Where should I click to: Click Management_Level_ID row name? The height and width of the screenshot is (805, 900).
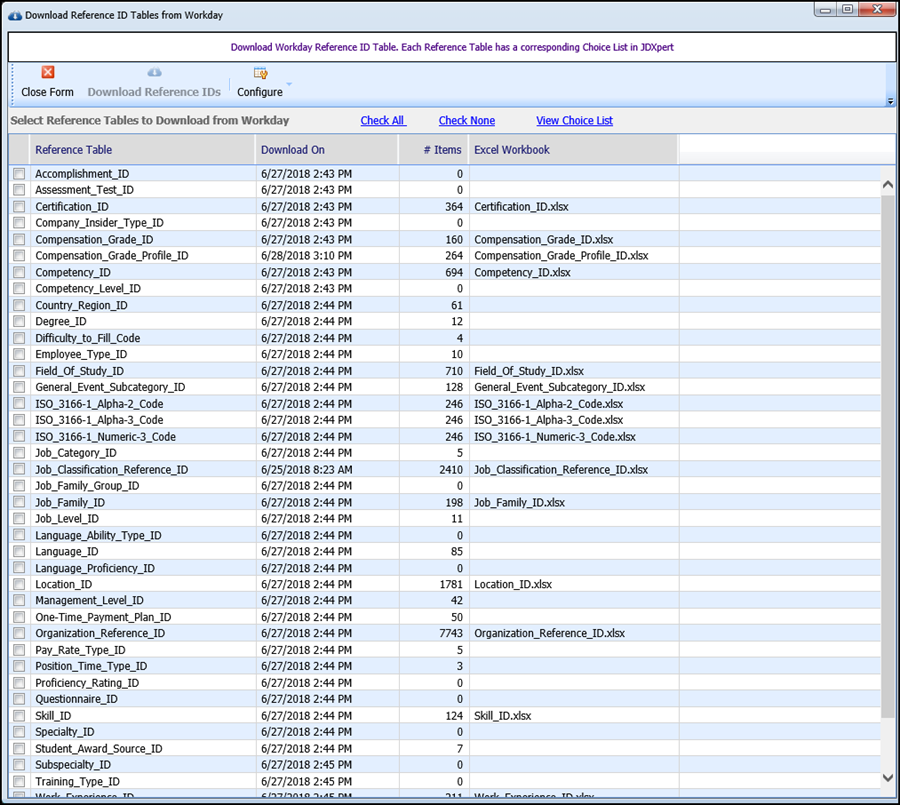point(90,600)
